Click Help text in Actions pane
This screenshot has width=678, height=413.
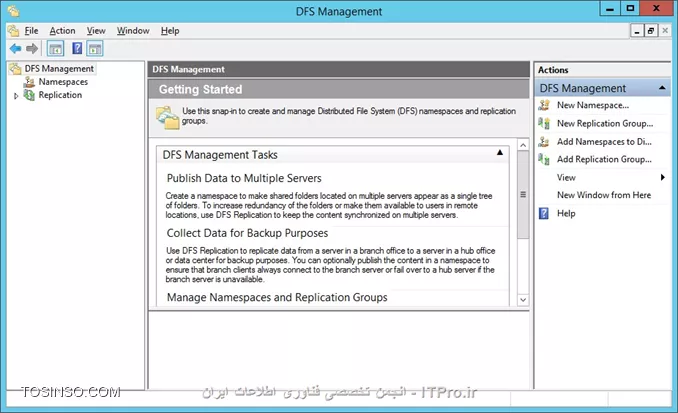566,213
